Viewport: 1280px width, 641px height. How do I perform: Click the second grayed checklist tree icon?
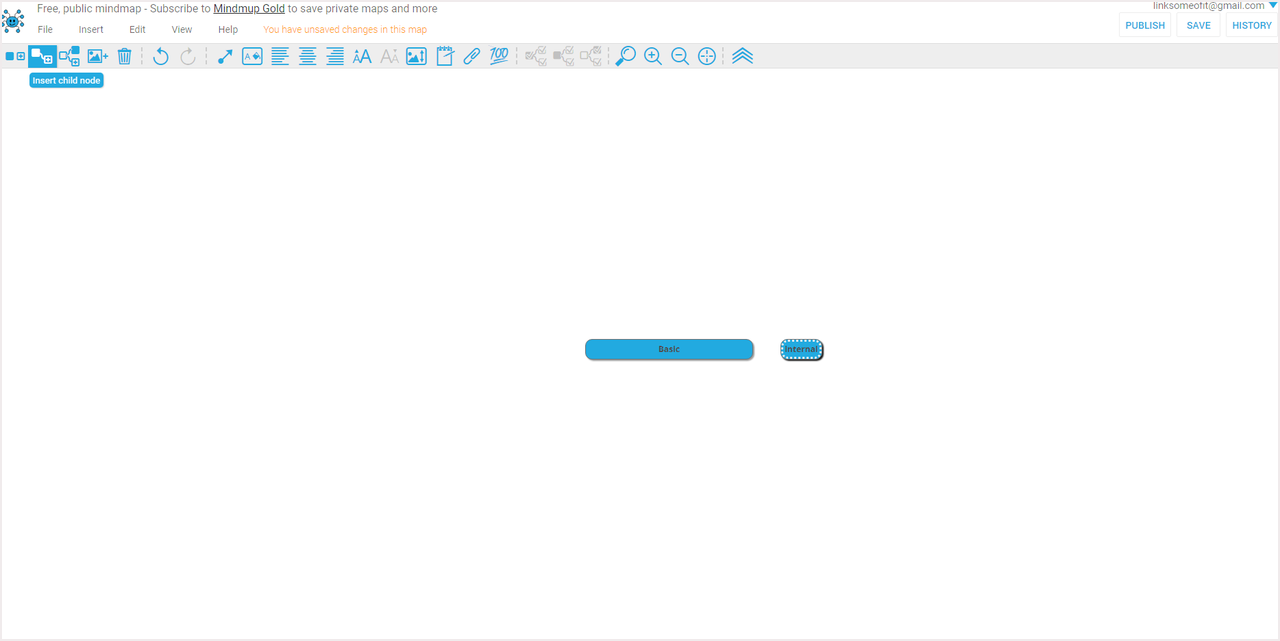[x=564, y=56]
